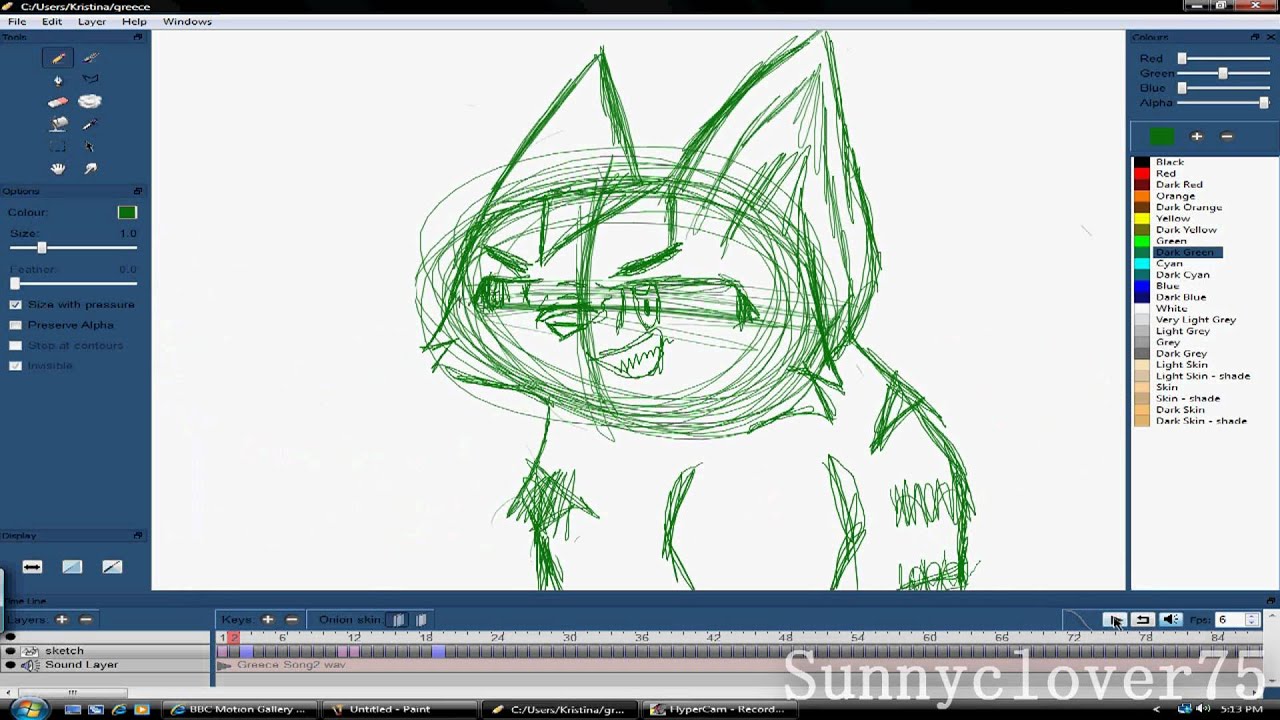1280x720 pixels.
Task: Toggle the thin lines display icon
Action: point(112,567)
